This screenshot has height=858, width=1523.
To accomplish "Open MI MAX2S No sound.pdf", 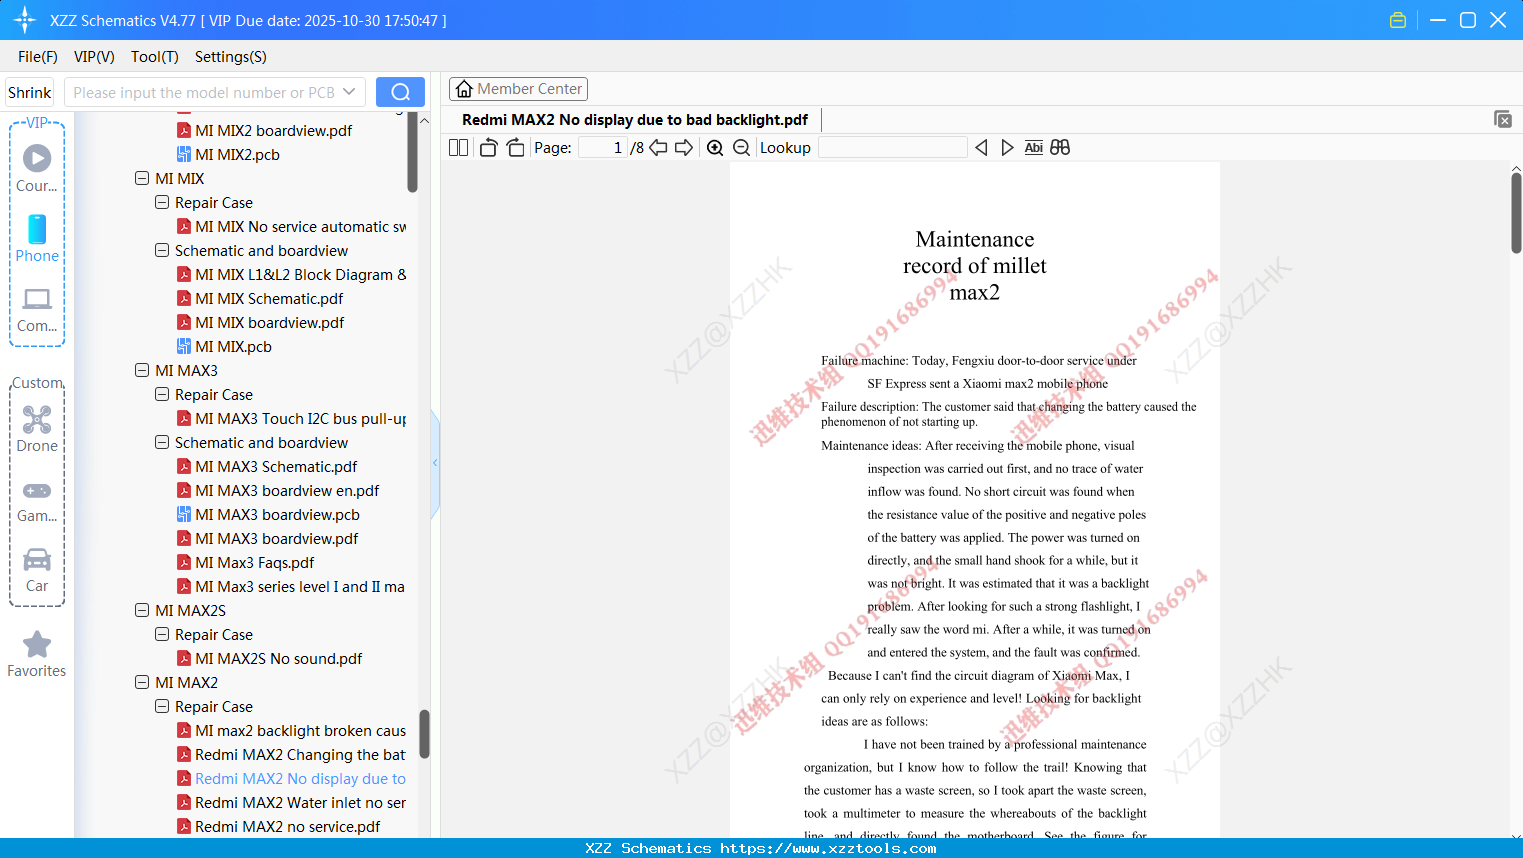I will 278,659.
